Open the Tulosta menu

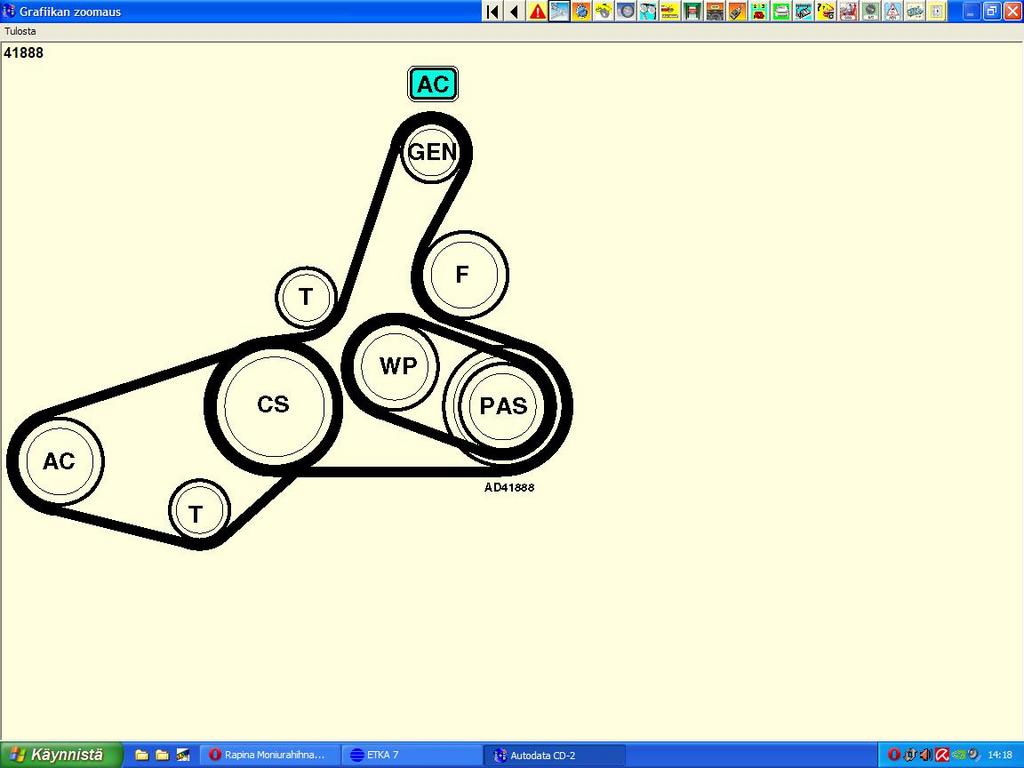click(x=20, y=31)
